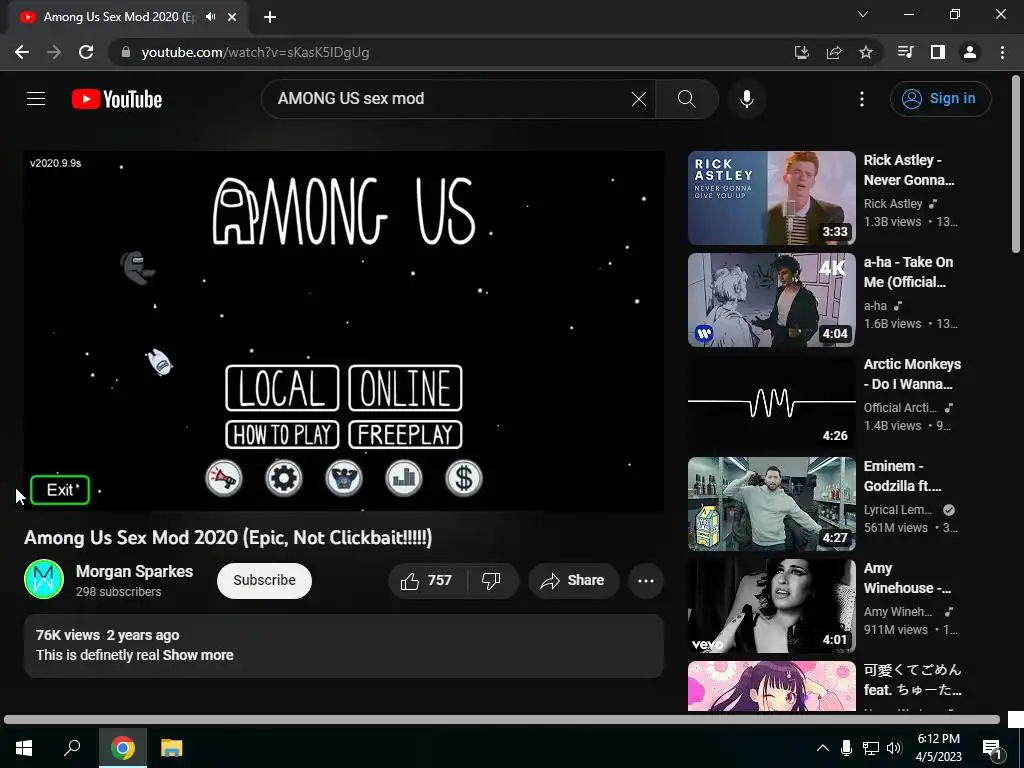Open the Windows notification center

pyautogui.click(x=992, y=748)
